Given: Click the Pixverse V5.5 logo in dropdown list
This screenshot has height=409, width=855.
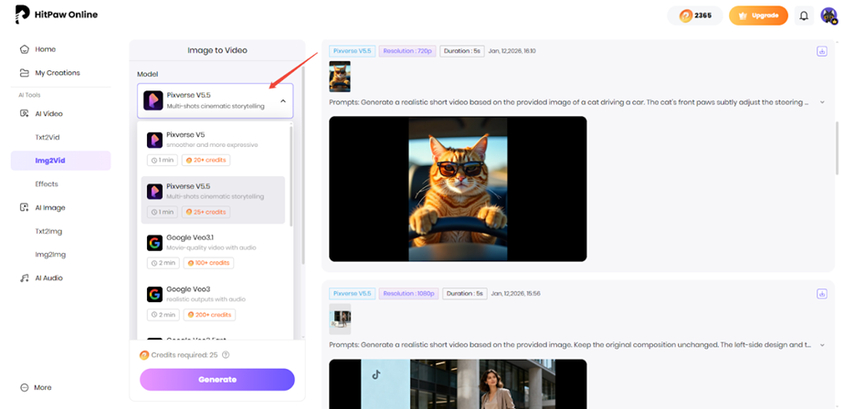Looking at the screenshot, I should pos(155,191).
